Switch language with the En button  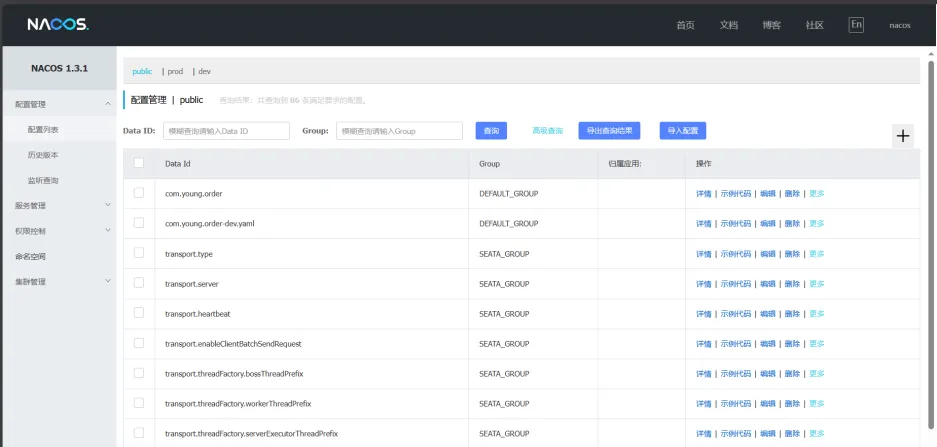coord(856,25)
